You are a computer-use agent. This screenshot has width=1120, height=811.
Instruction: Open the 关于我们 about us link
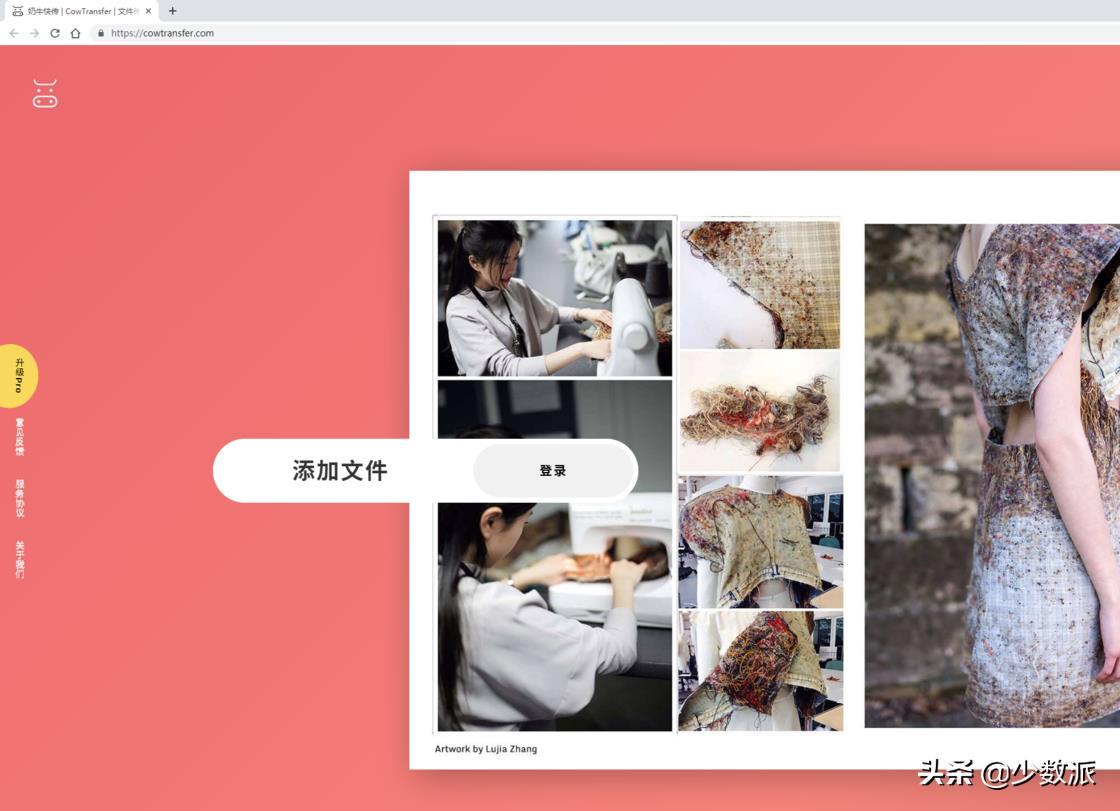[19, 560]
